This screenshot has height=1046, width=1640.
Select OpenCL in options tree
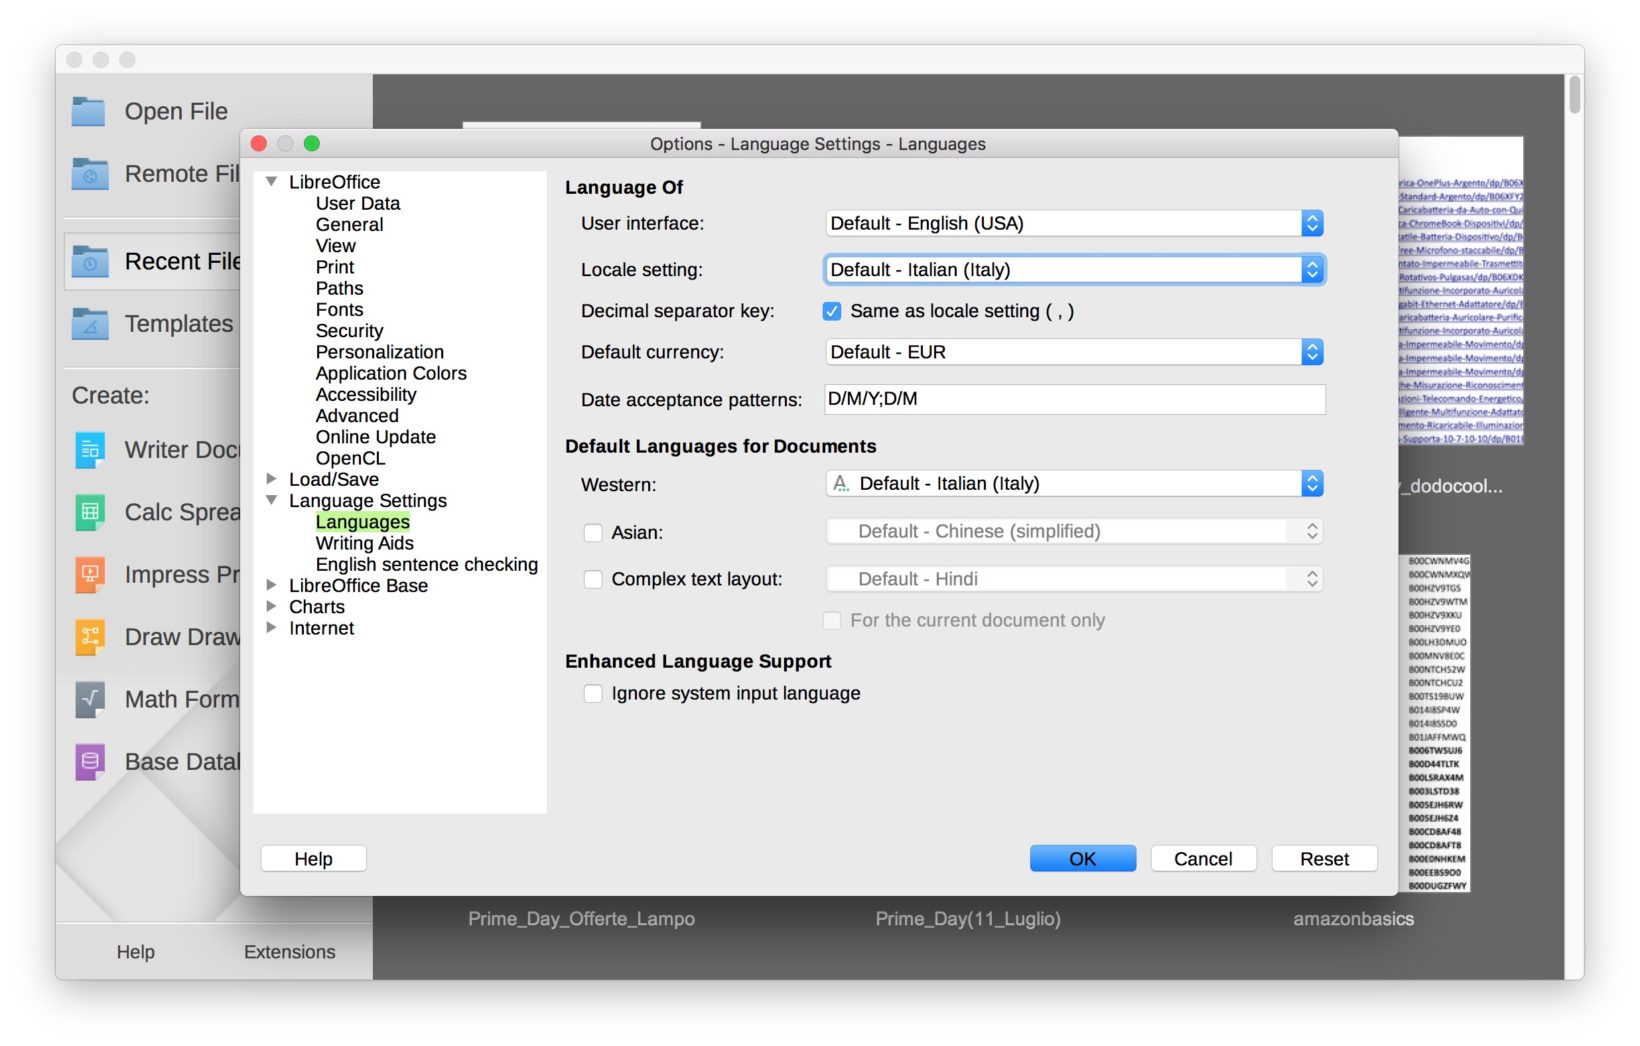(x=350, y=458)
